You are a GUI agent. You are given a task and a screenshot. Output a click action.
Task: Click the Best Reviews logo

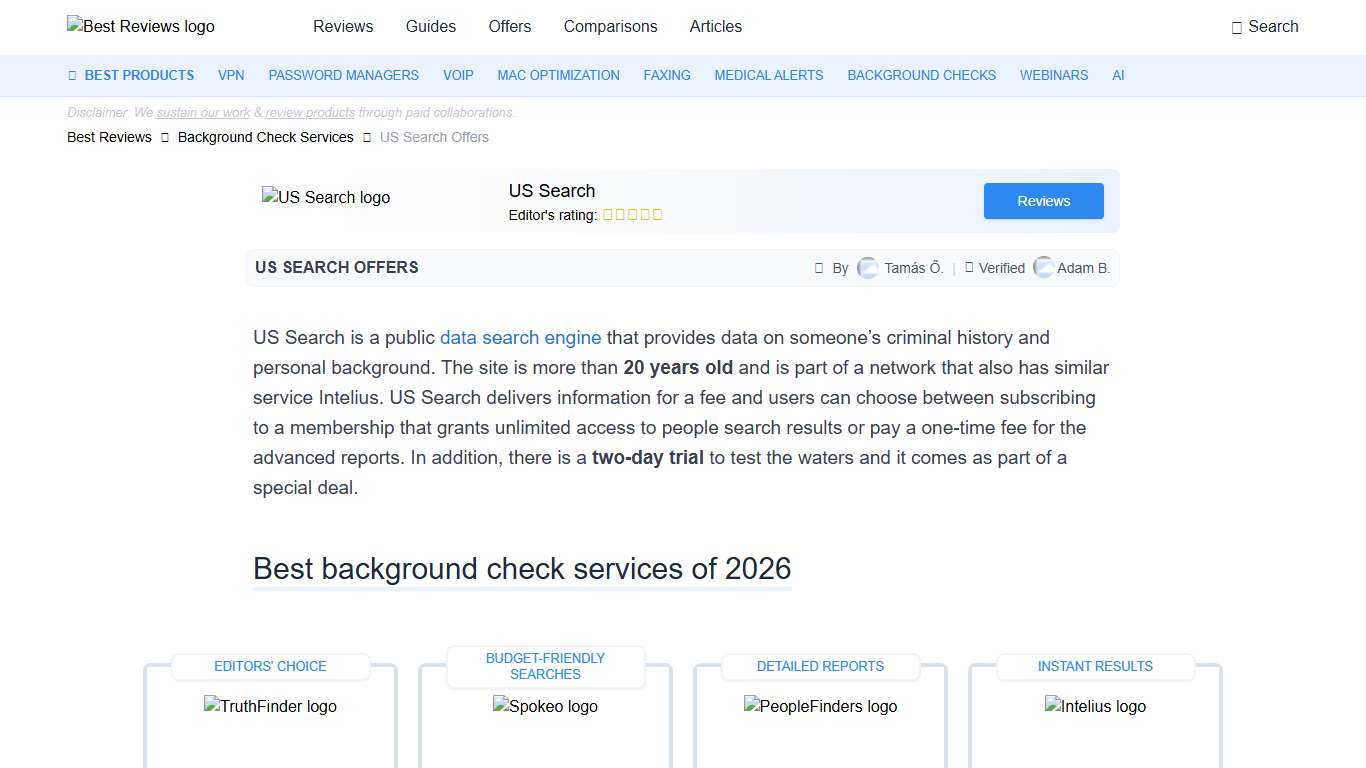pyautogui.click(x=141, y=27)
